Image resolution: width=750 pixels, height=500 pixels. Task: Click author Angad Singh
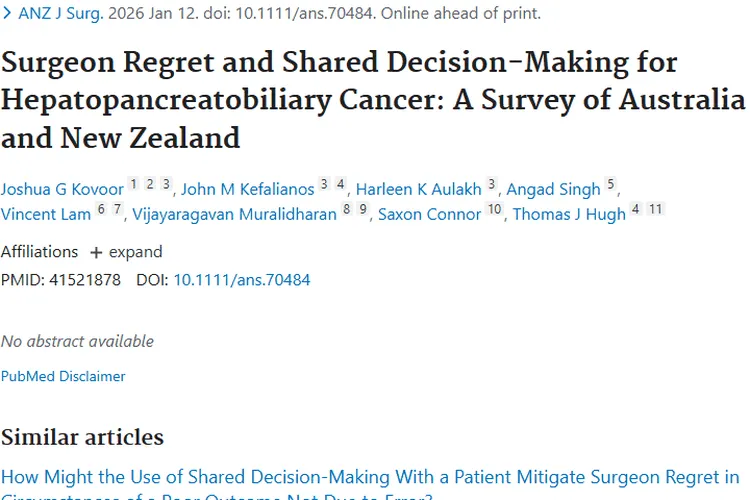click(553, 189)
